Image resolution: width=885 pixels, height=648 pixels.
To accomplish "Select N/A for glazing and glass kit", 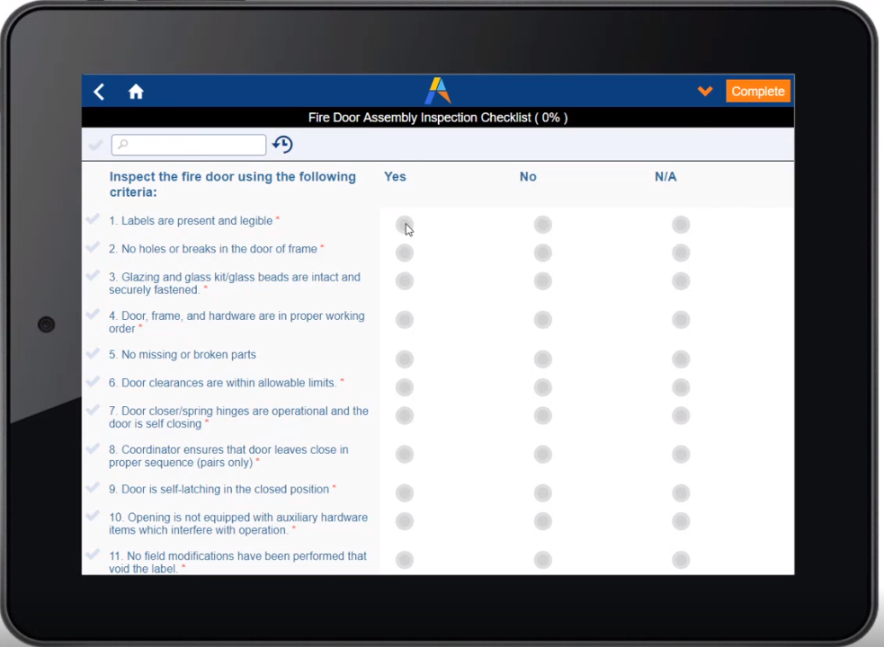I will 681,281.
